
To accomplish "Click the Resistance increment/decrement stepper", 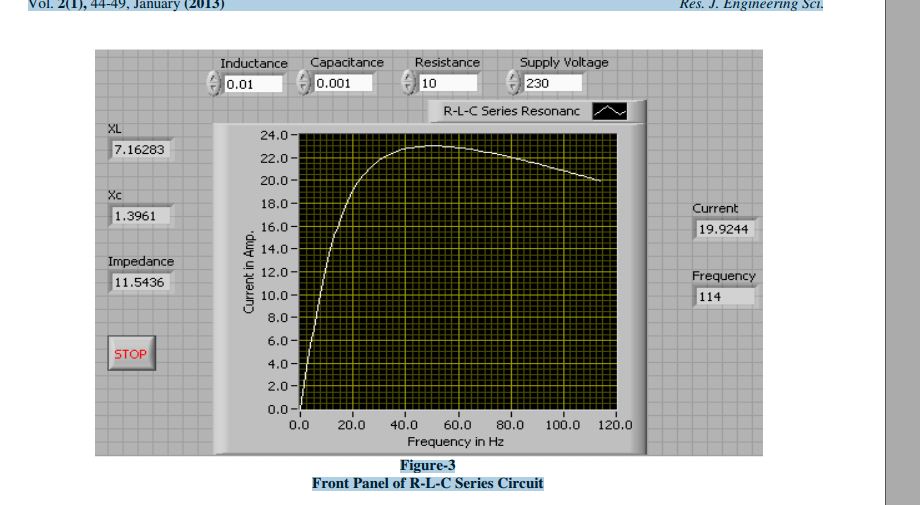I will (408, 82).
